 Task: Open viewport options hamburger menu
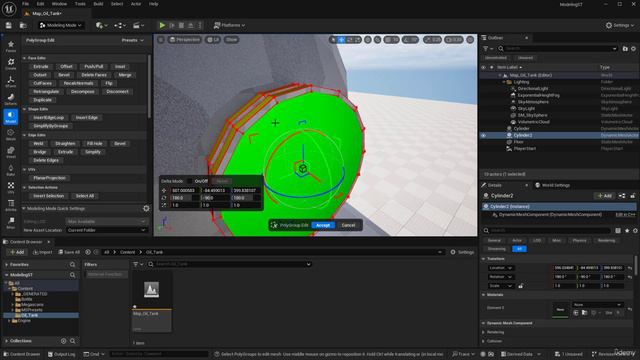pos(161,40)
